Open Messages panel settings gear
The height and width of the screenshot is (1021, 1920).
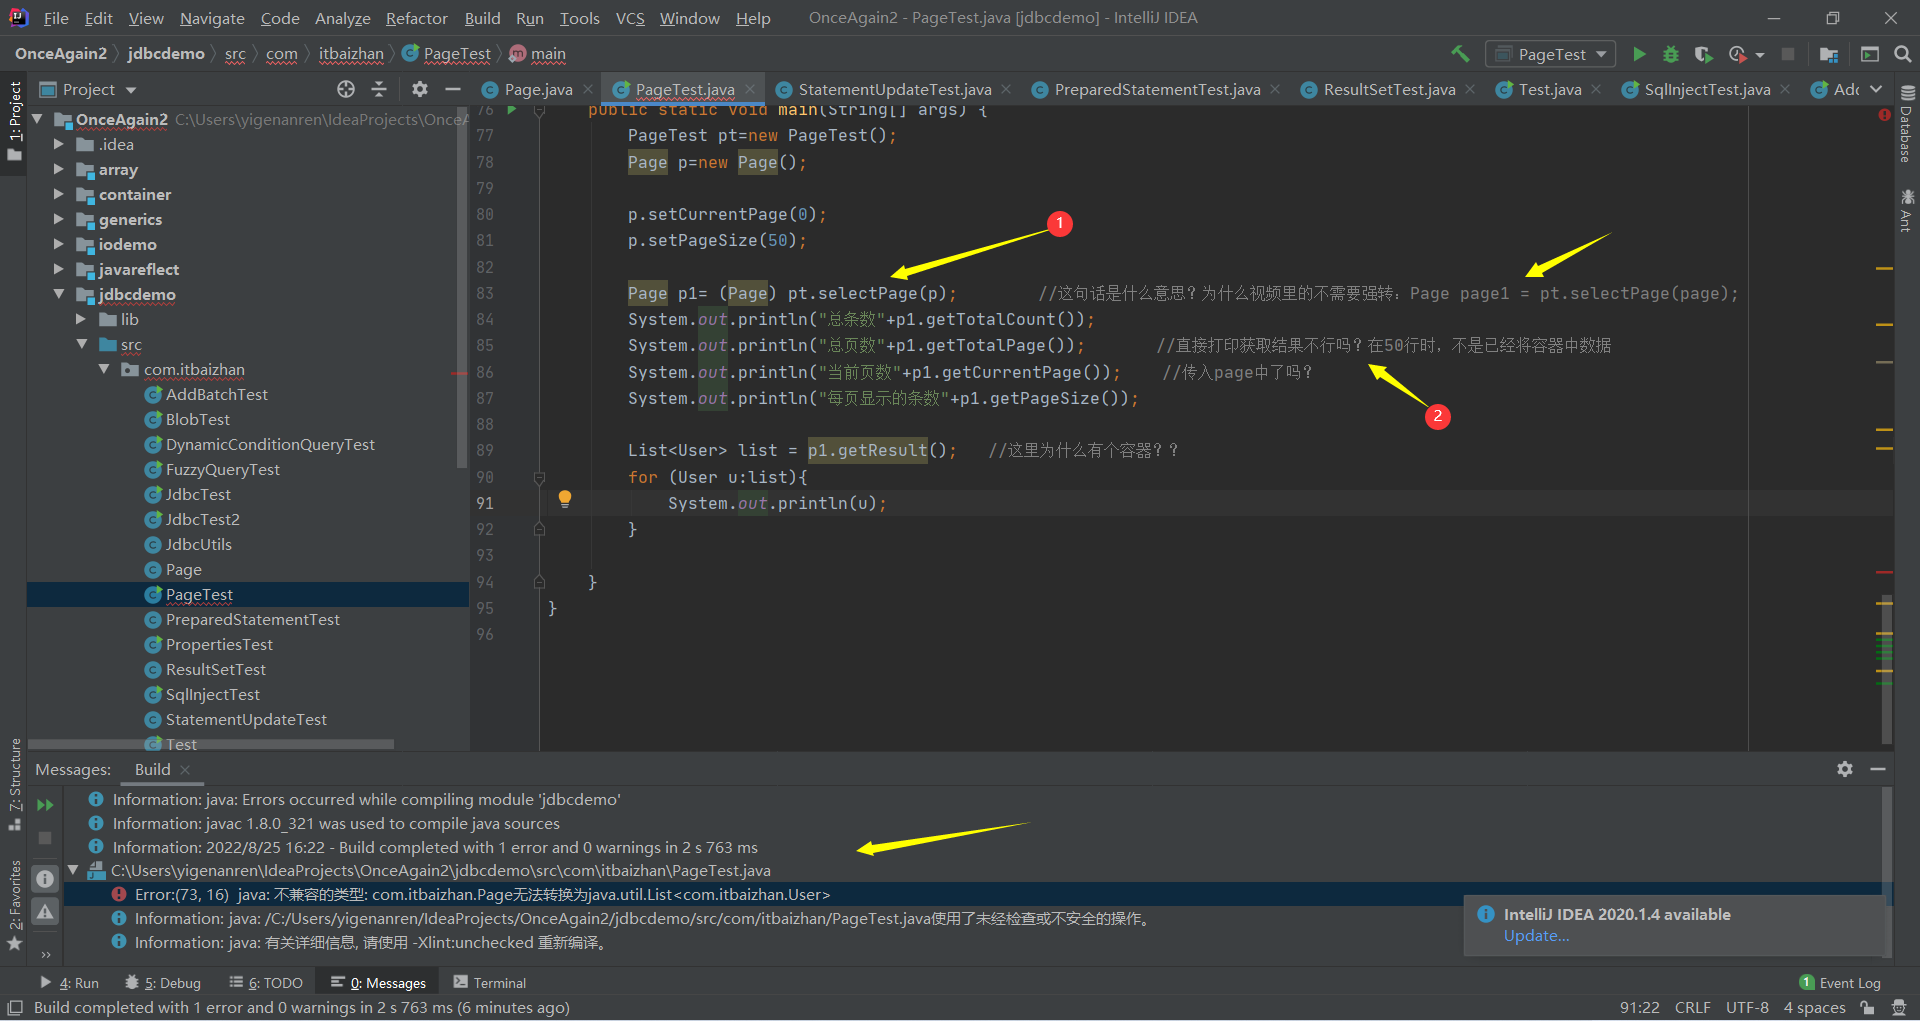(1845, 769)
